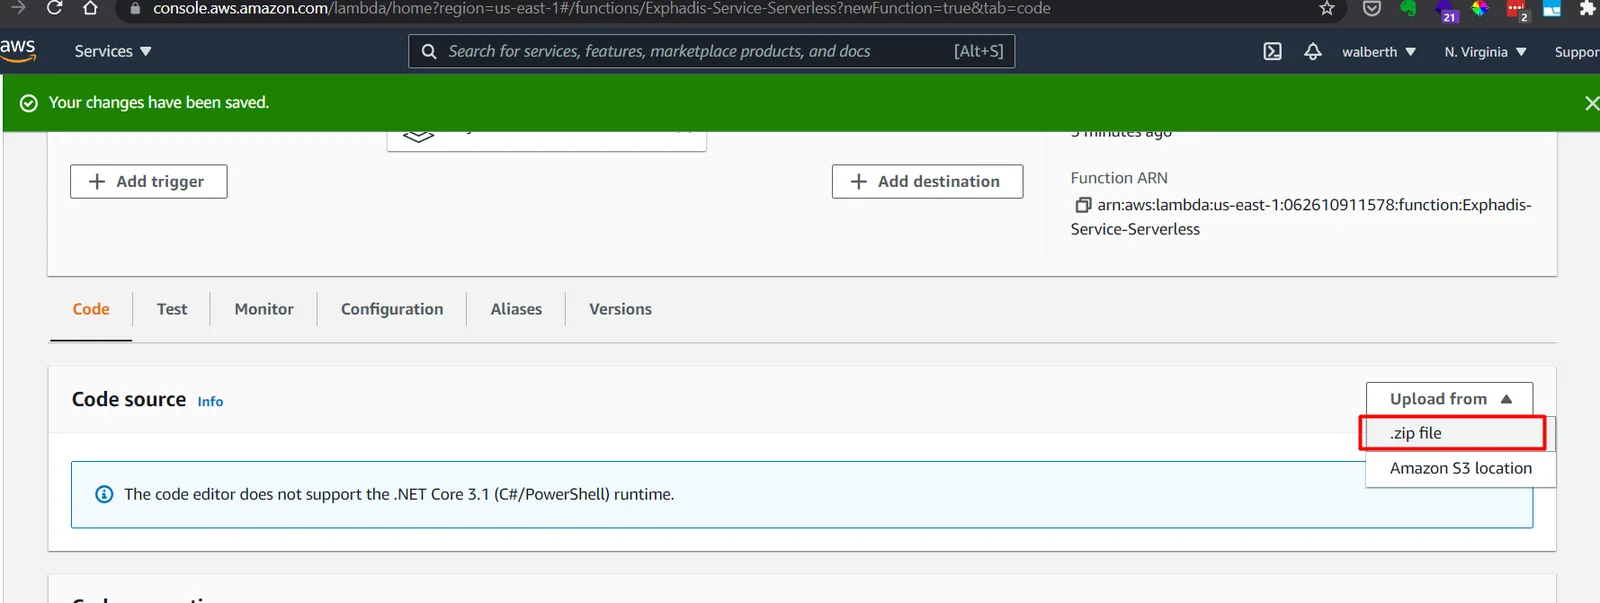The width and height of the screenshot is (1600, 603).
Task: Open the Support menu
Action: point(1577,52)
